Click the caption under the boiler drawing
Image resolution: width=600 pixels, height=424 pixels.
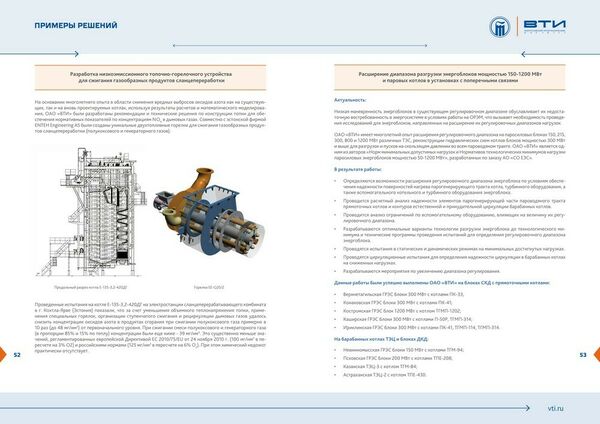pyautogui.click(x=91, y=287)
